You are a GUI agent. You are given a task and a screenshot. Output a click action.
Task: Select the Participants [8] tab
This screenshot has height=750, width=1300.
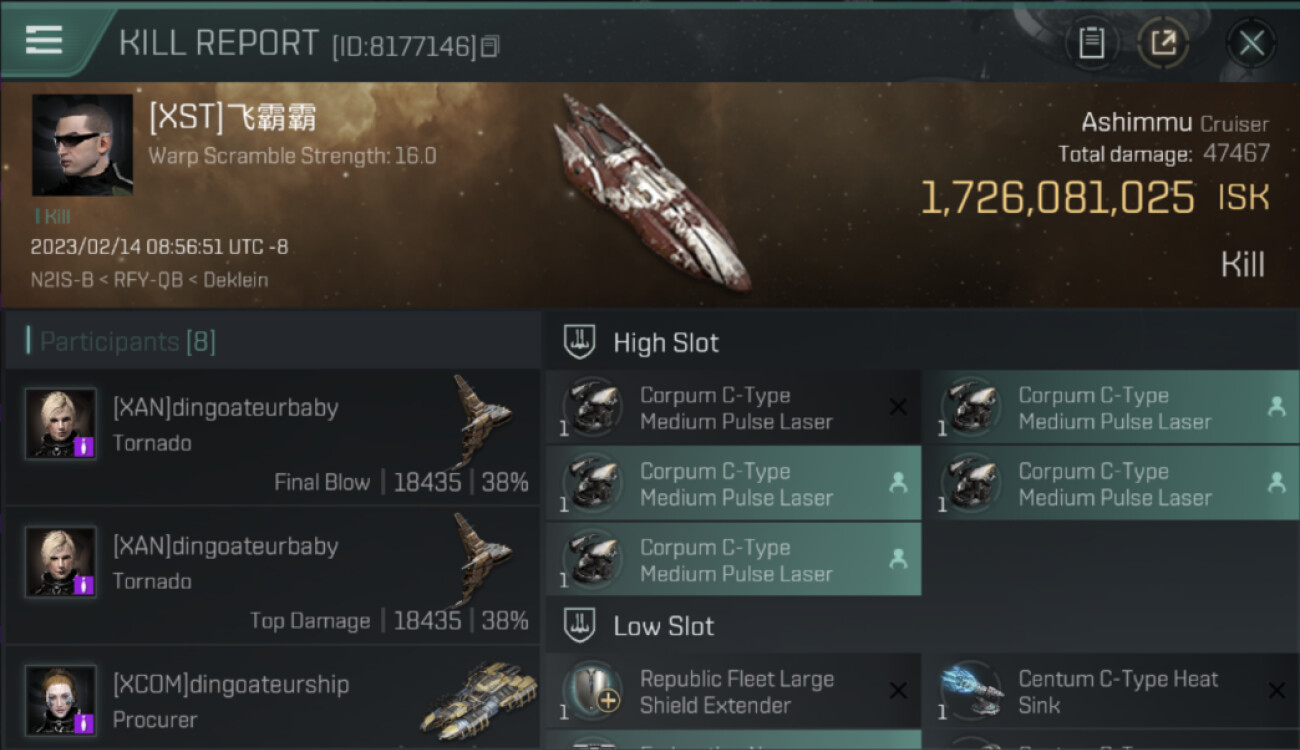coord(127,342)
